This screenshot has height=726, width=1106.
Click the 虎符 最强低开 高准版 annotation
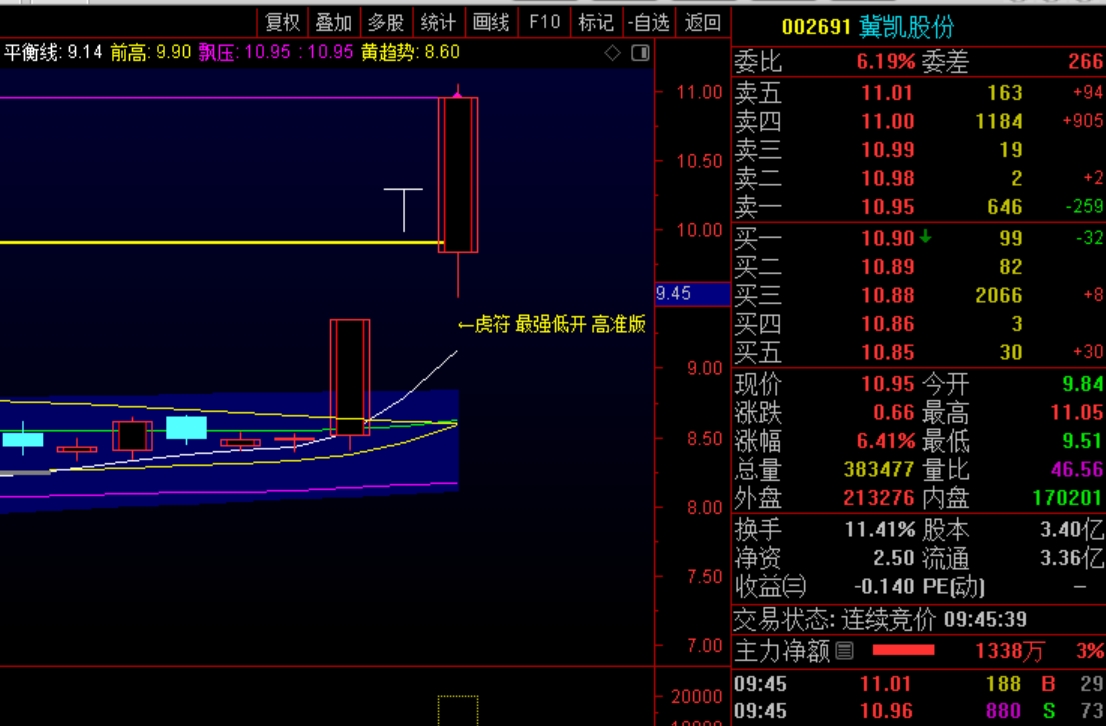552,325
